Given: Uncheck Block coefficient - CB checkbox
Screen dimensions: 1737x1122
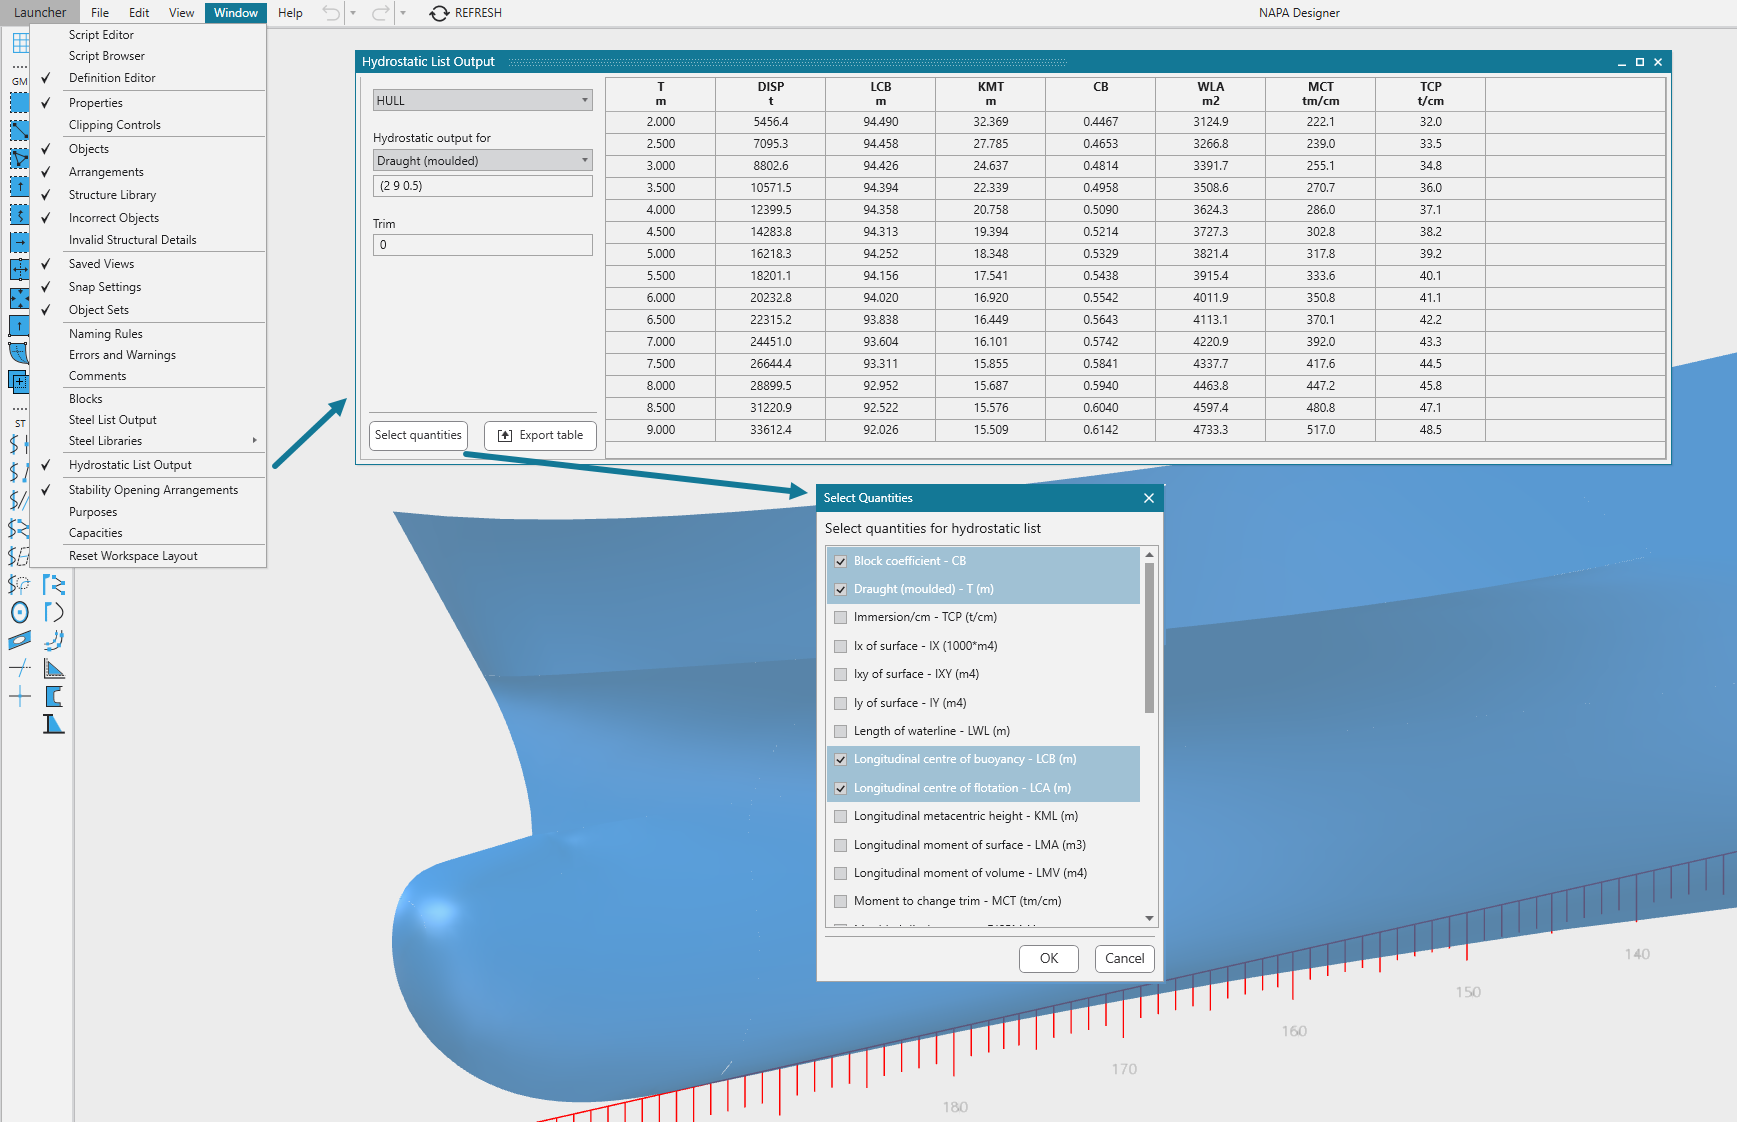Looking at the screenshot, I should tap(841, 561).
